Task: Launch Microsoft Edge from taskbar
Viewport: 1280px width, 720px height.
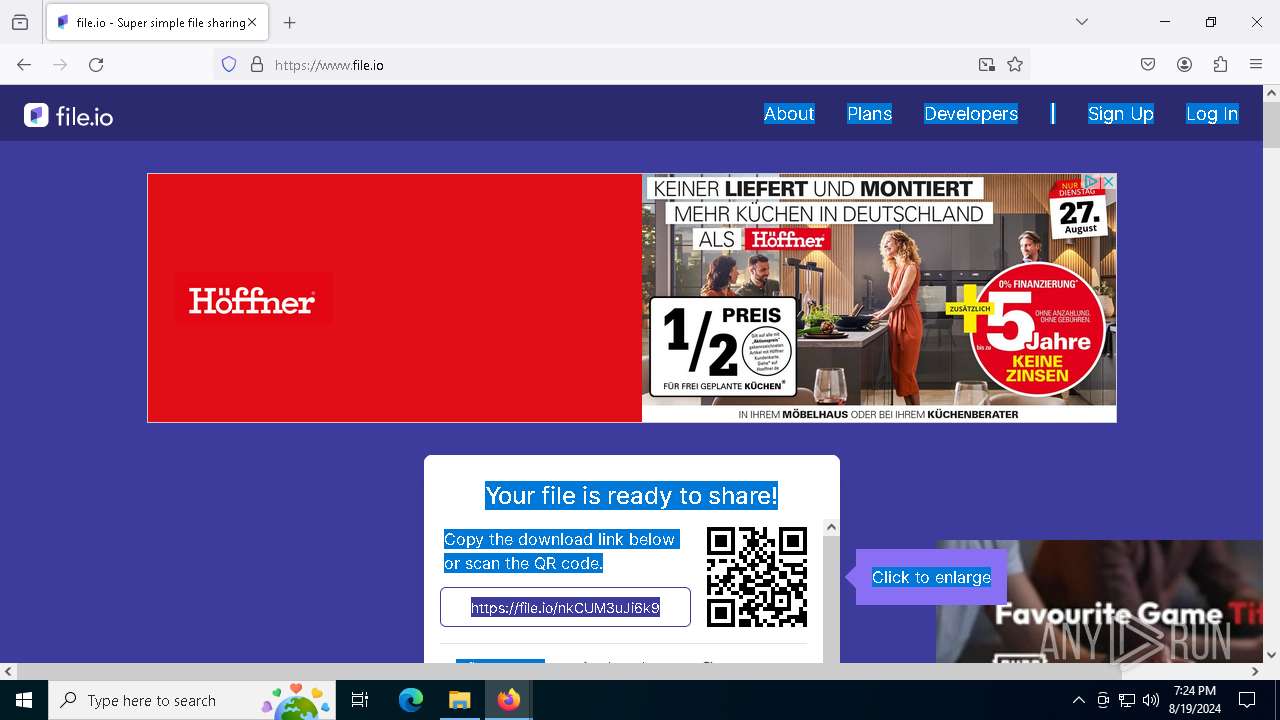Action: click(411, 700)
